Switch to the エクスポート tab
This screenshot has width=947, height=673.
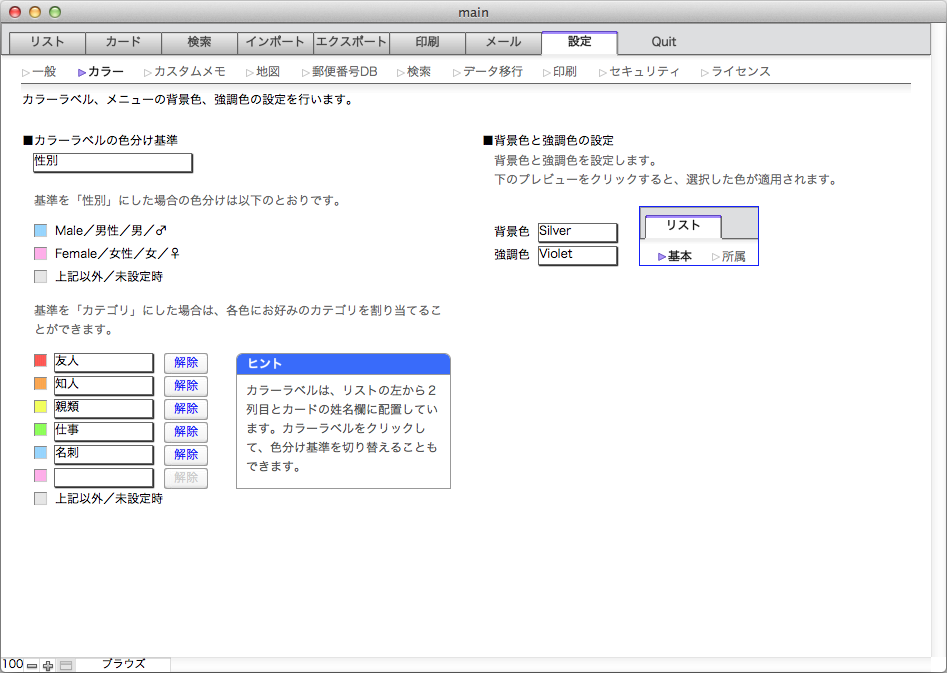click(351, 42)
